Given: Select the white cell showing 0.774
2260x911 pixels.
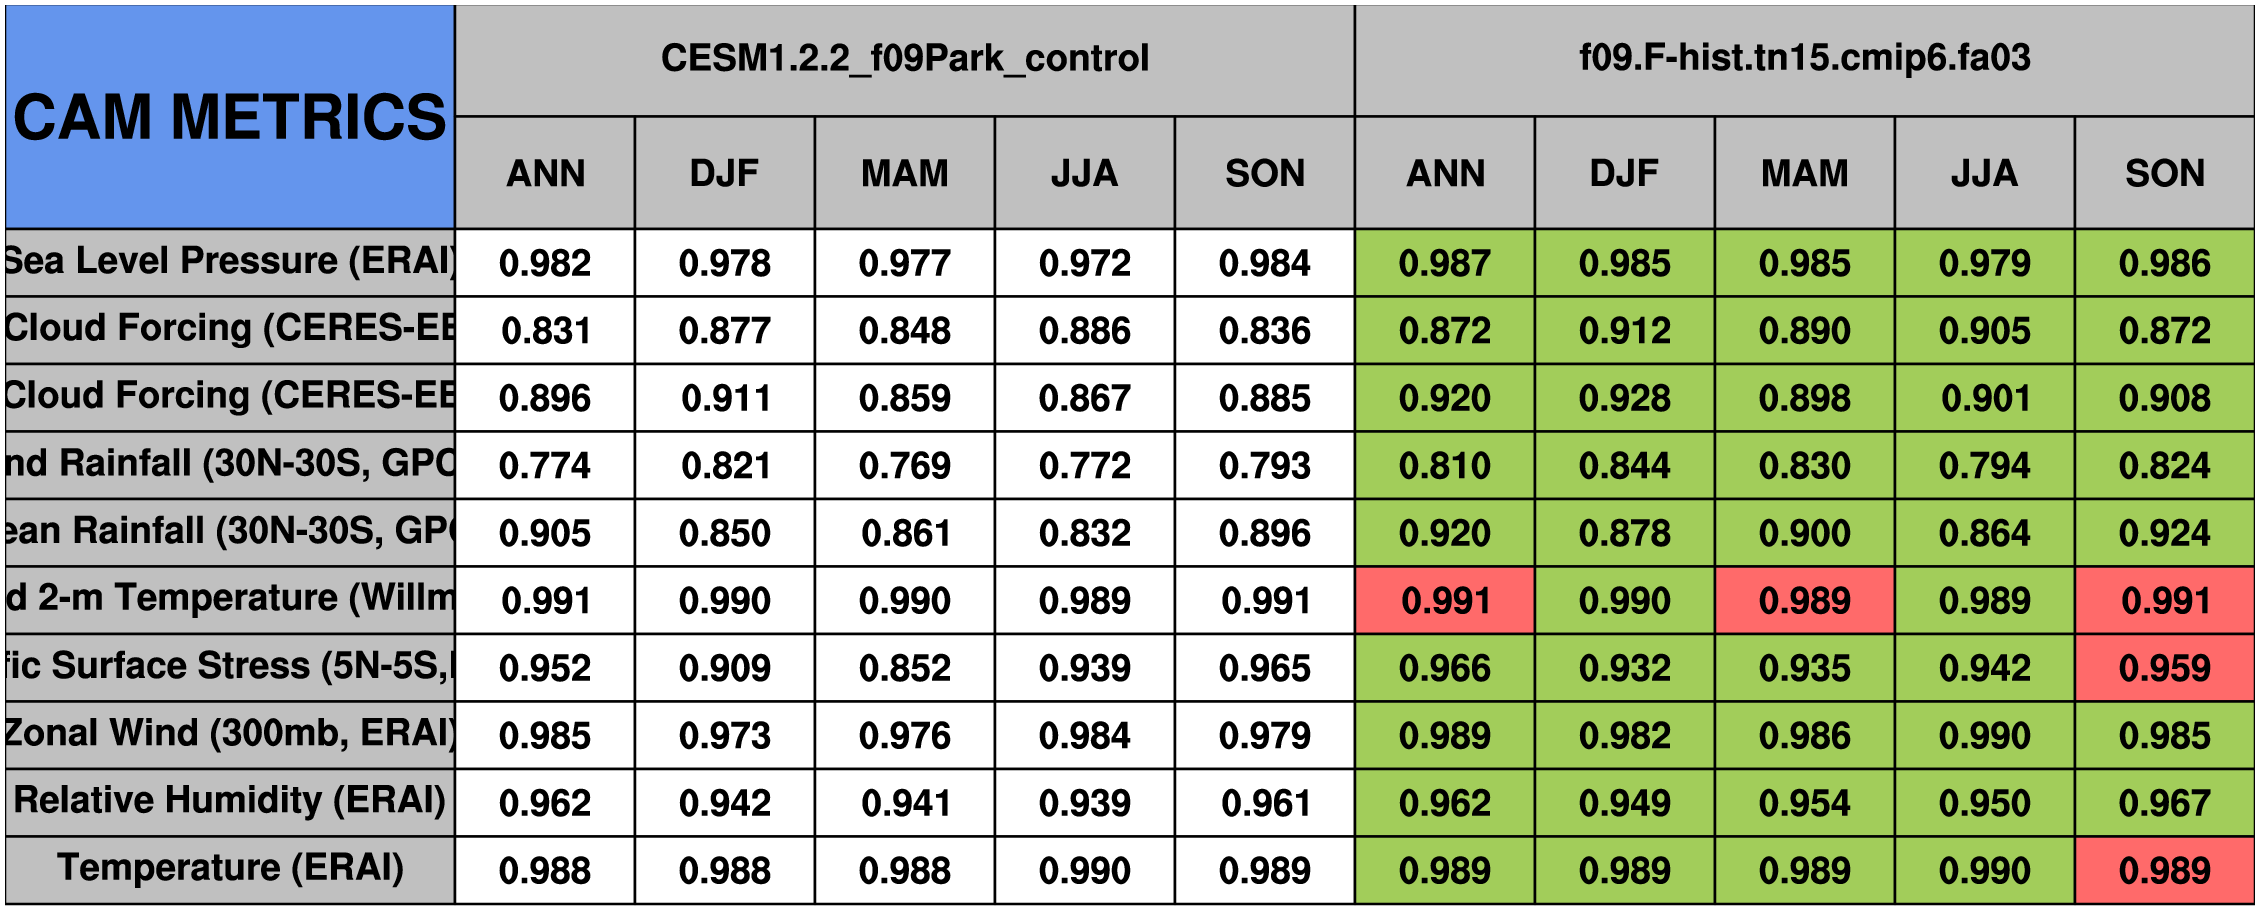Looking at the screenshot, I should (545, 465).
